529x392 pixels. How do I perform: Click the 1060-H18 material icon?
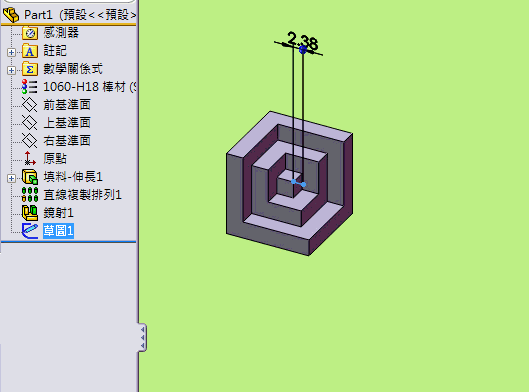click(x=30, y=87)
